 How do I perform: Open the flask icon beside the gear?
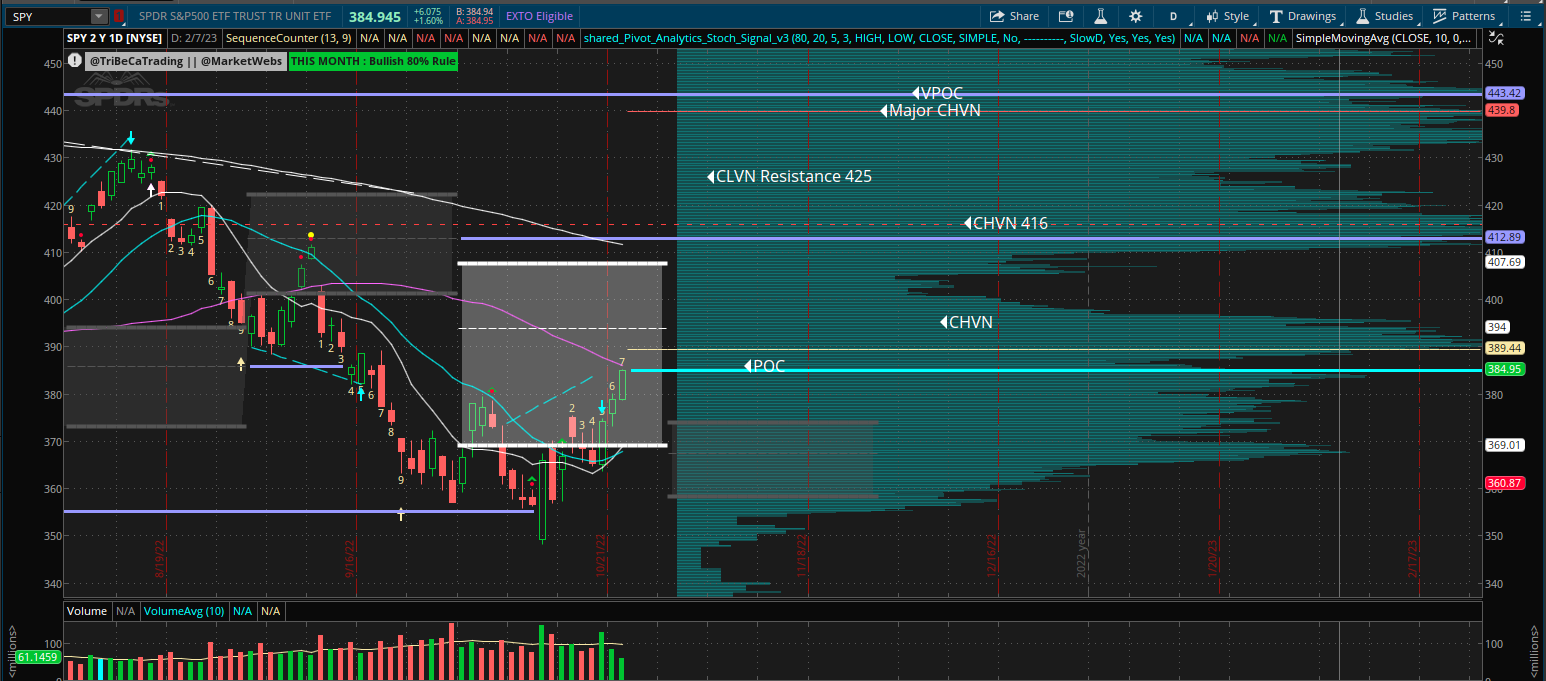[1100, 16]
